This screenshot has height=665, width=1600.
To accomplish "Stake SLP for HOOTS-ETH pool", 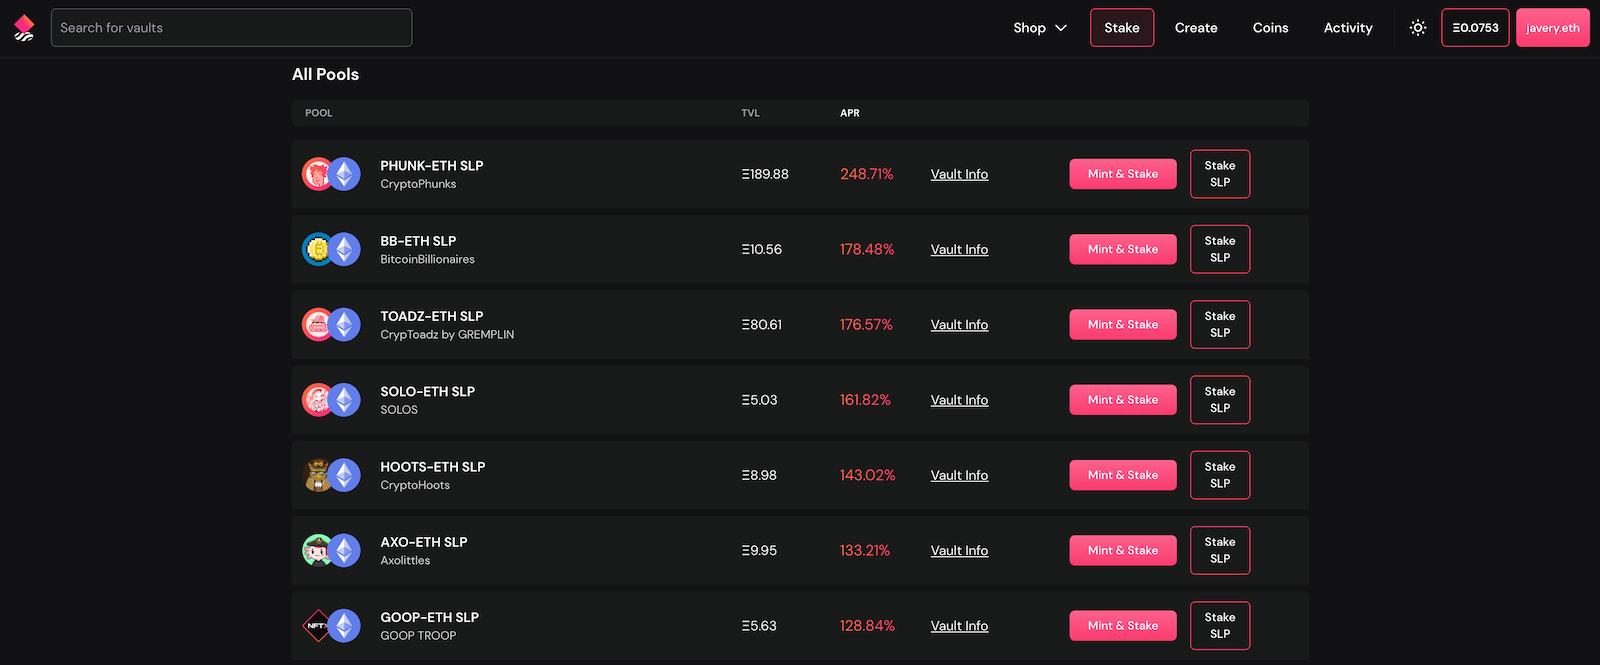I will click(1220, 475).
